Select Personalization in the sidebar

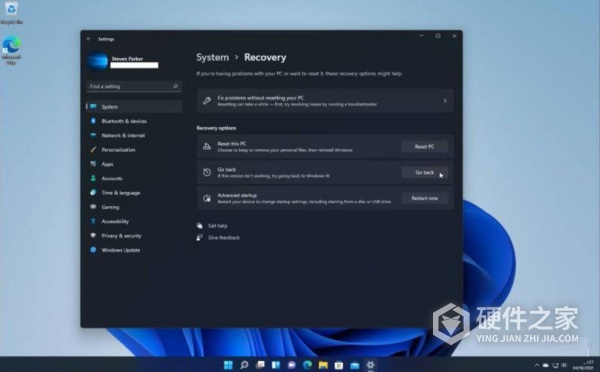tap(134, 150)
